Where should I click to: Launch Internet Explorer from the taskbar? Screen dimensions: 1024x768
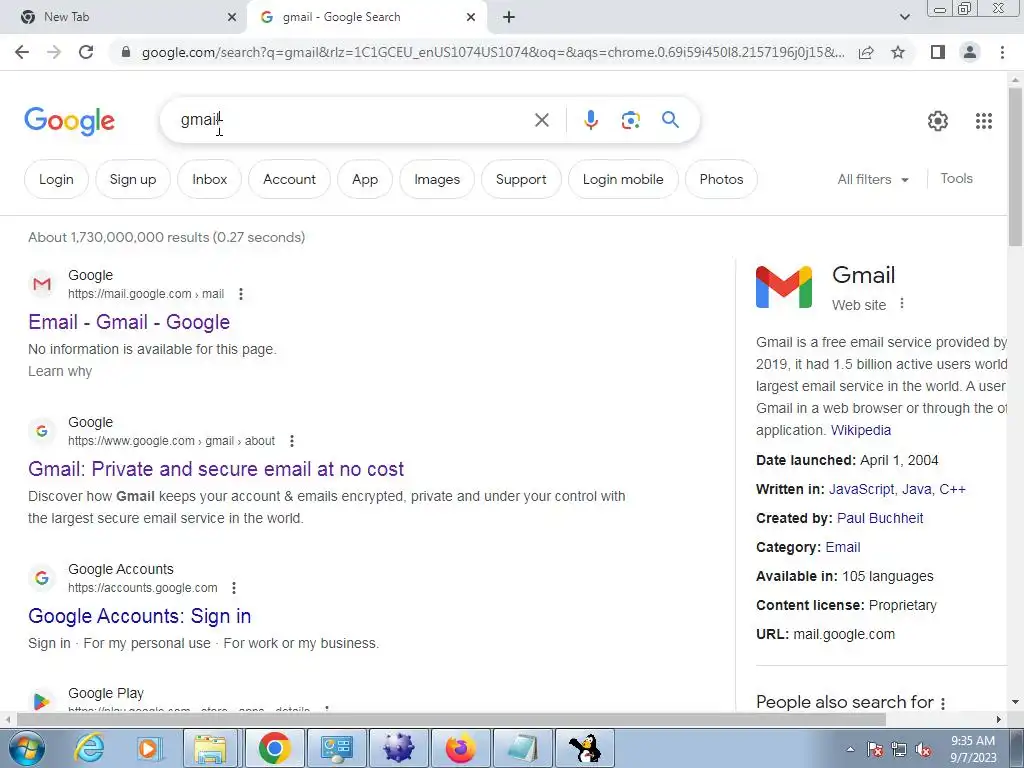[x=89, y=748]
